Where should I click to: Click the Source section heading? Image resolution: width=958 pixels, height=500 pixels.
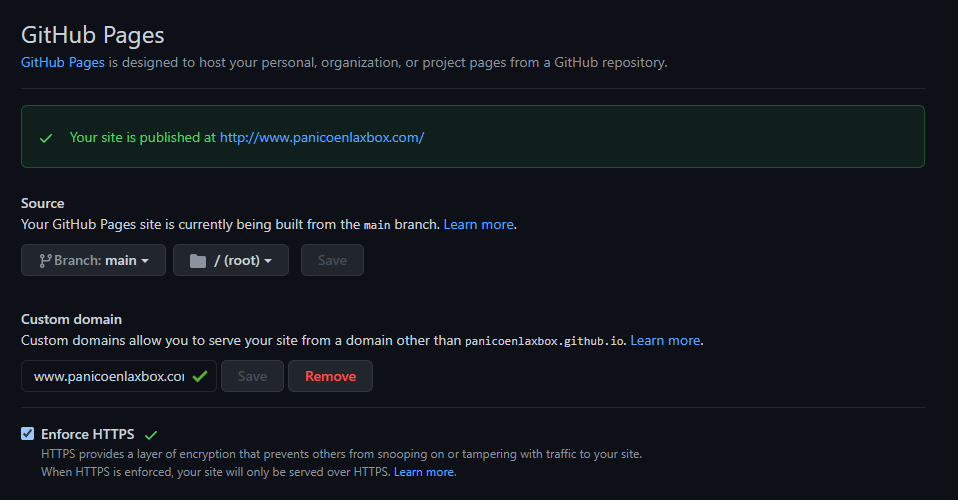[x=43, y=203]
